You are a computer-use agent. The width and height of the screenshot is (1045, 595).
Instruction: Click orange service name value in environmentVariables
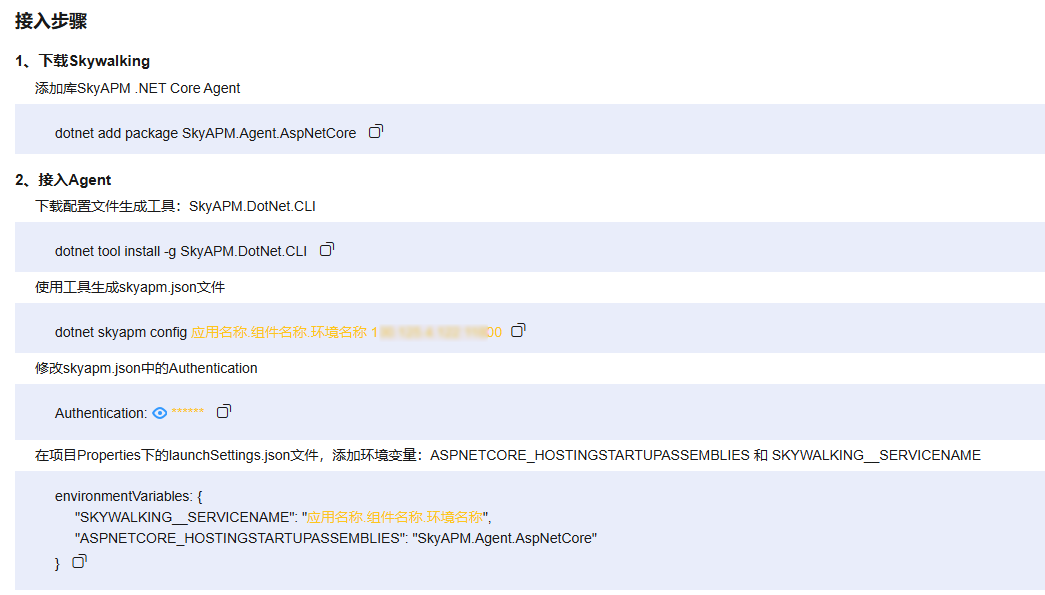coord(395,517)
